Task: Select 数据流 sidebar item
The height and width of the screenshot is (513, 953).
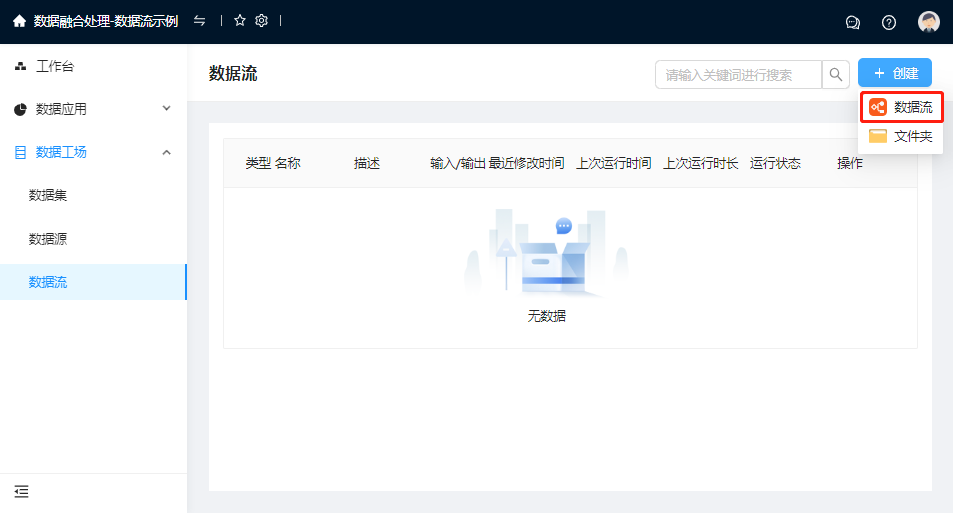Action: coord(48,282)
